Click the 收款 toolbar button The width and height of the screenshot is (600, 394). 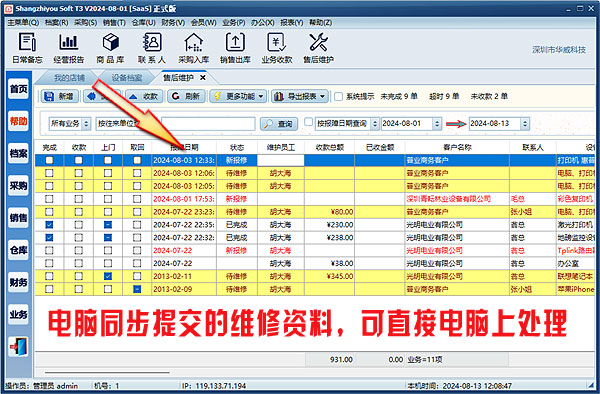tap(144, 96)
